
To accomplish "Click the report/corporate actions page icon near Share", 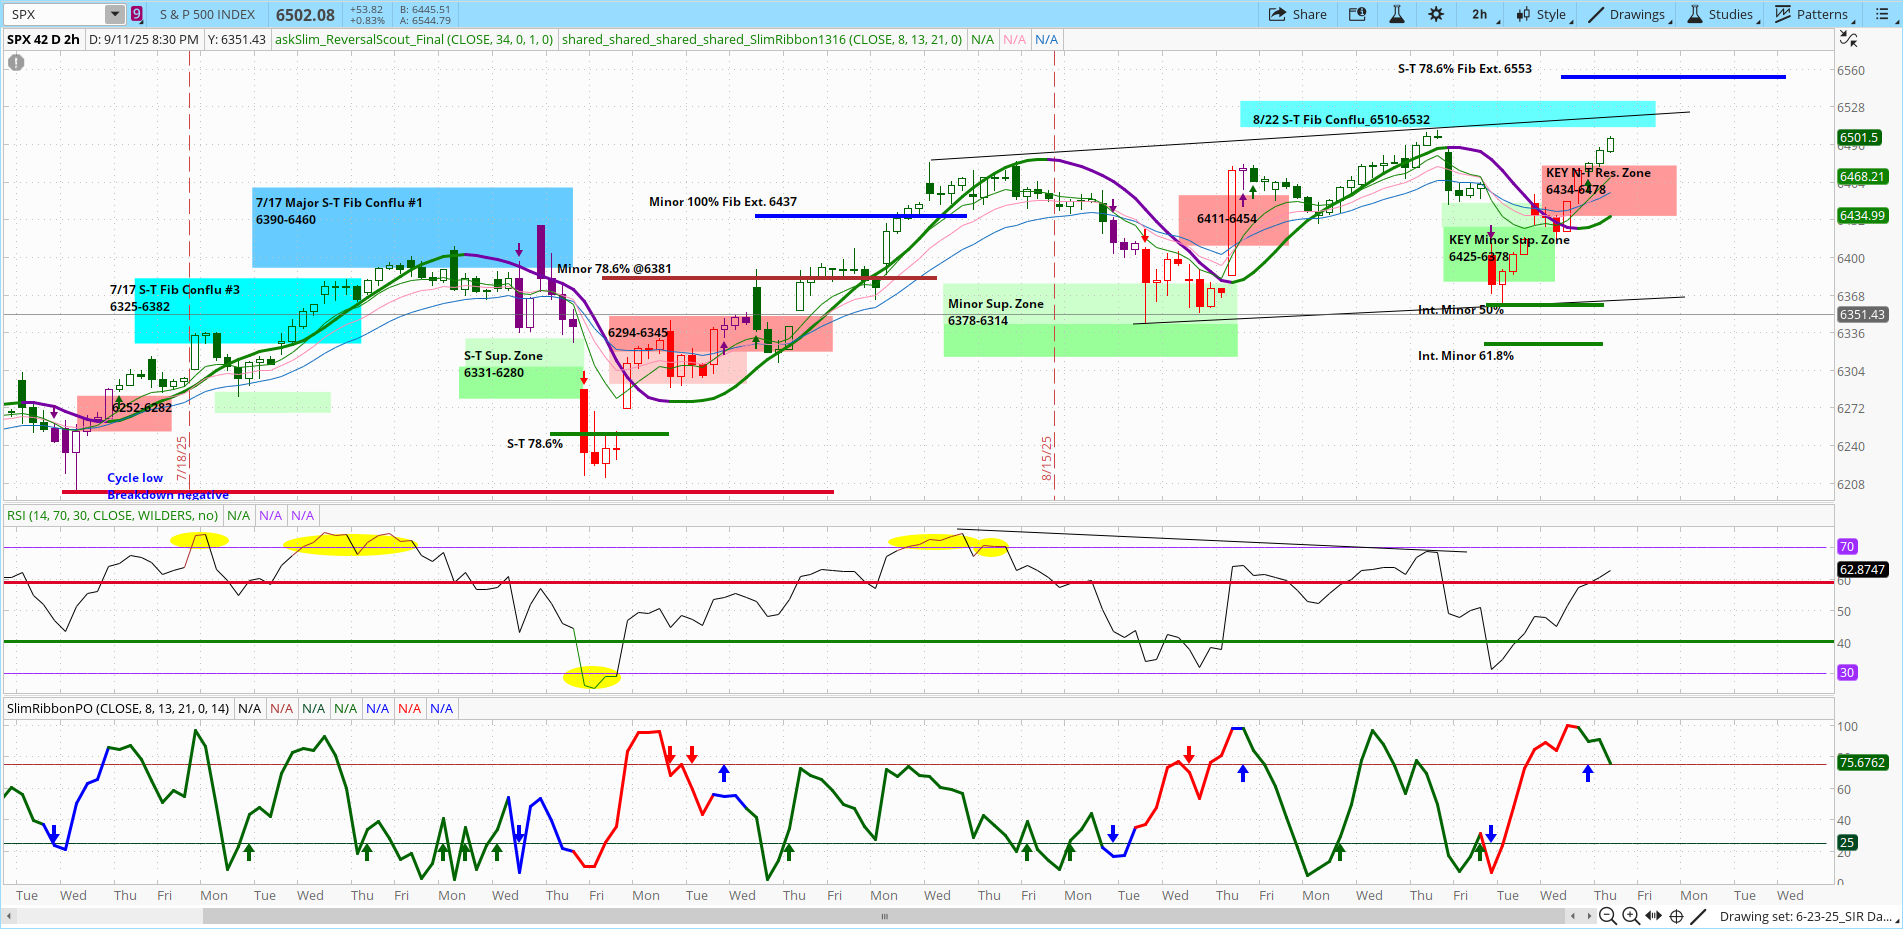I will pyautogui.click(x=1357, y=14).
